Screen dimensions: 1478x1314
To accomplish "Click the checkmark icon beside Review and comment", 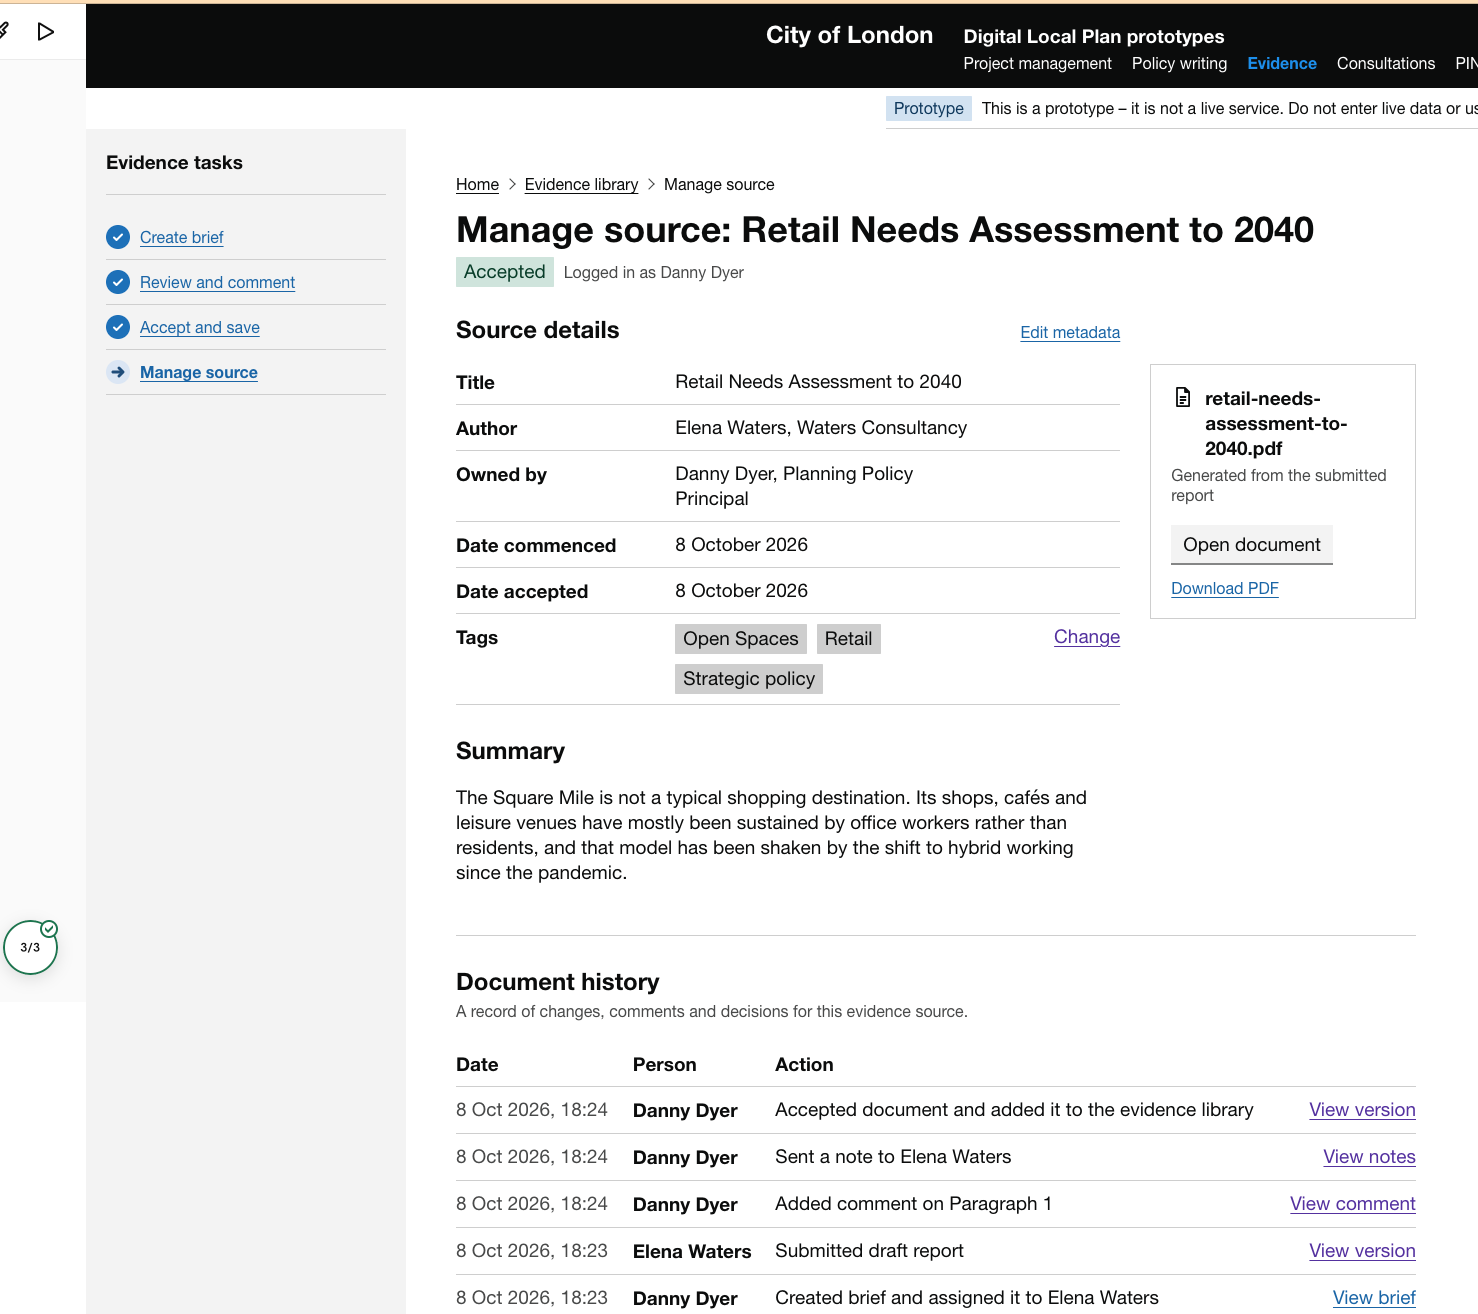I will coord(118,282).
